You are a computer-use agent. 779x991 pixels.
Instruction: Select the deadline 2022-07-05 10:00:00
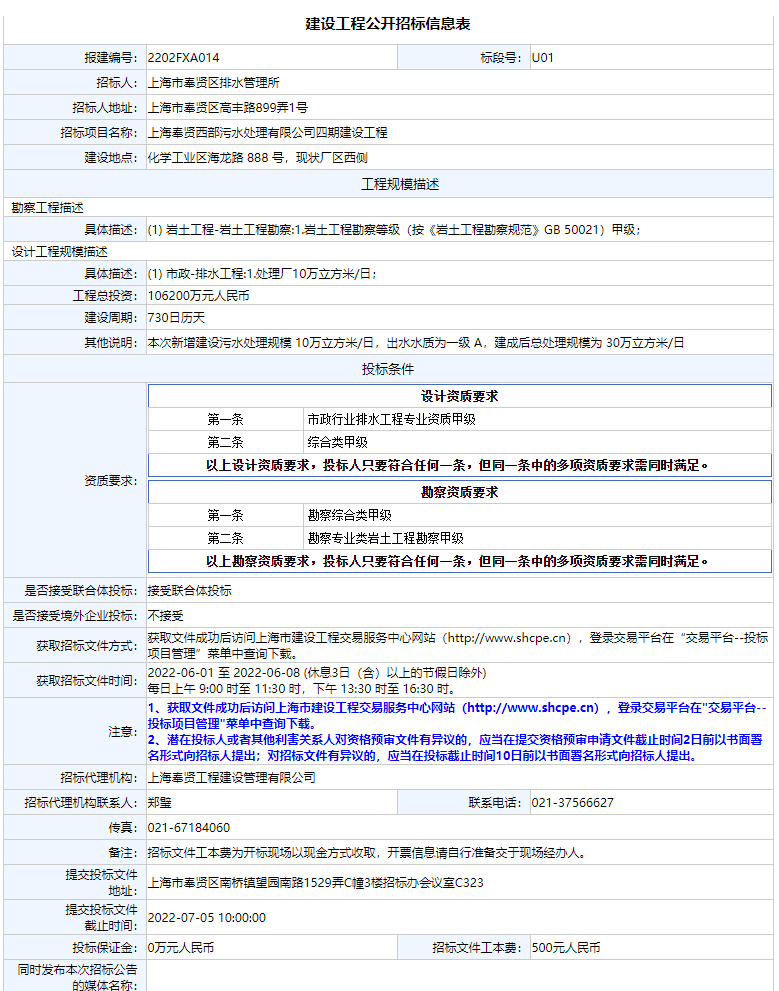tap(206, 918)
